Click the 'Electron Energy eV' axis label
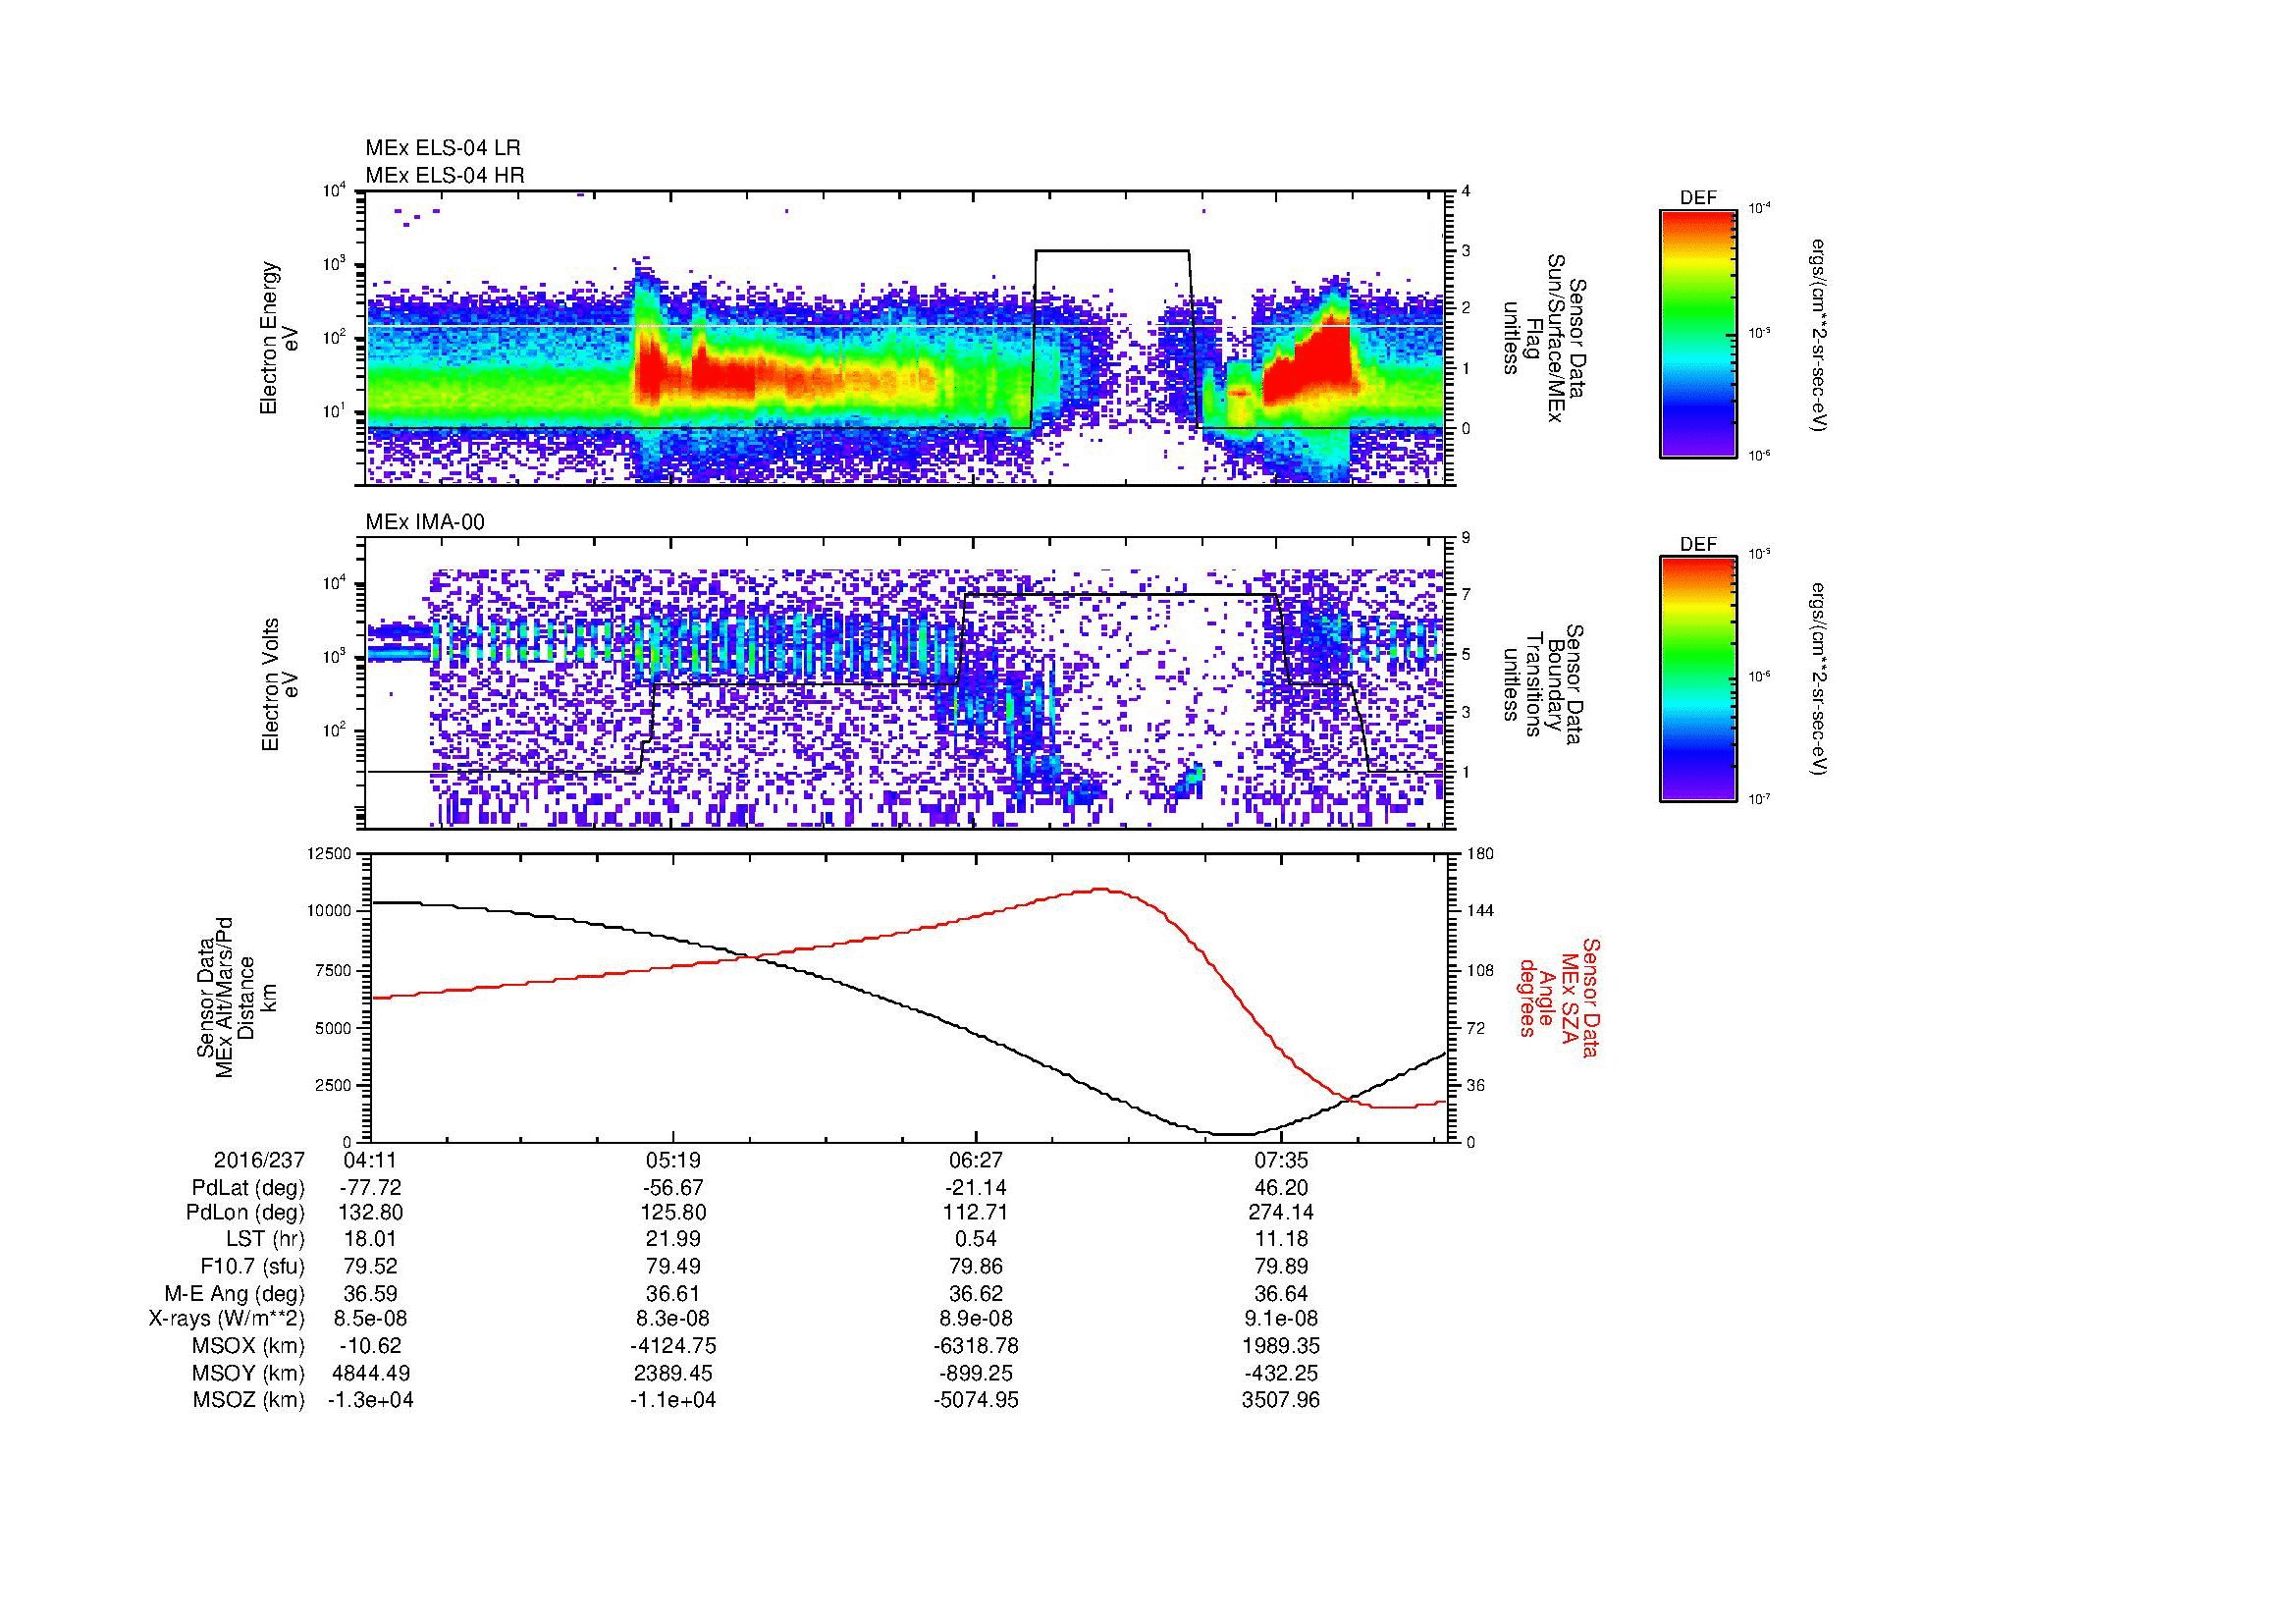This screenshot has height=1623, width=2296. pyautogui.click(x=280, y=338)
